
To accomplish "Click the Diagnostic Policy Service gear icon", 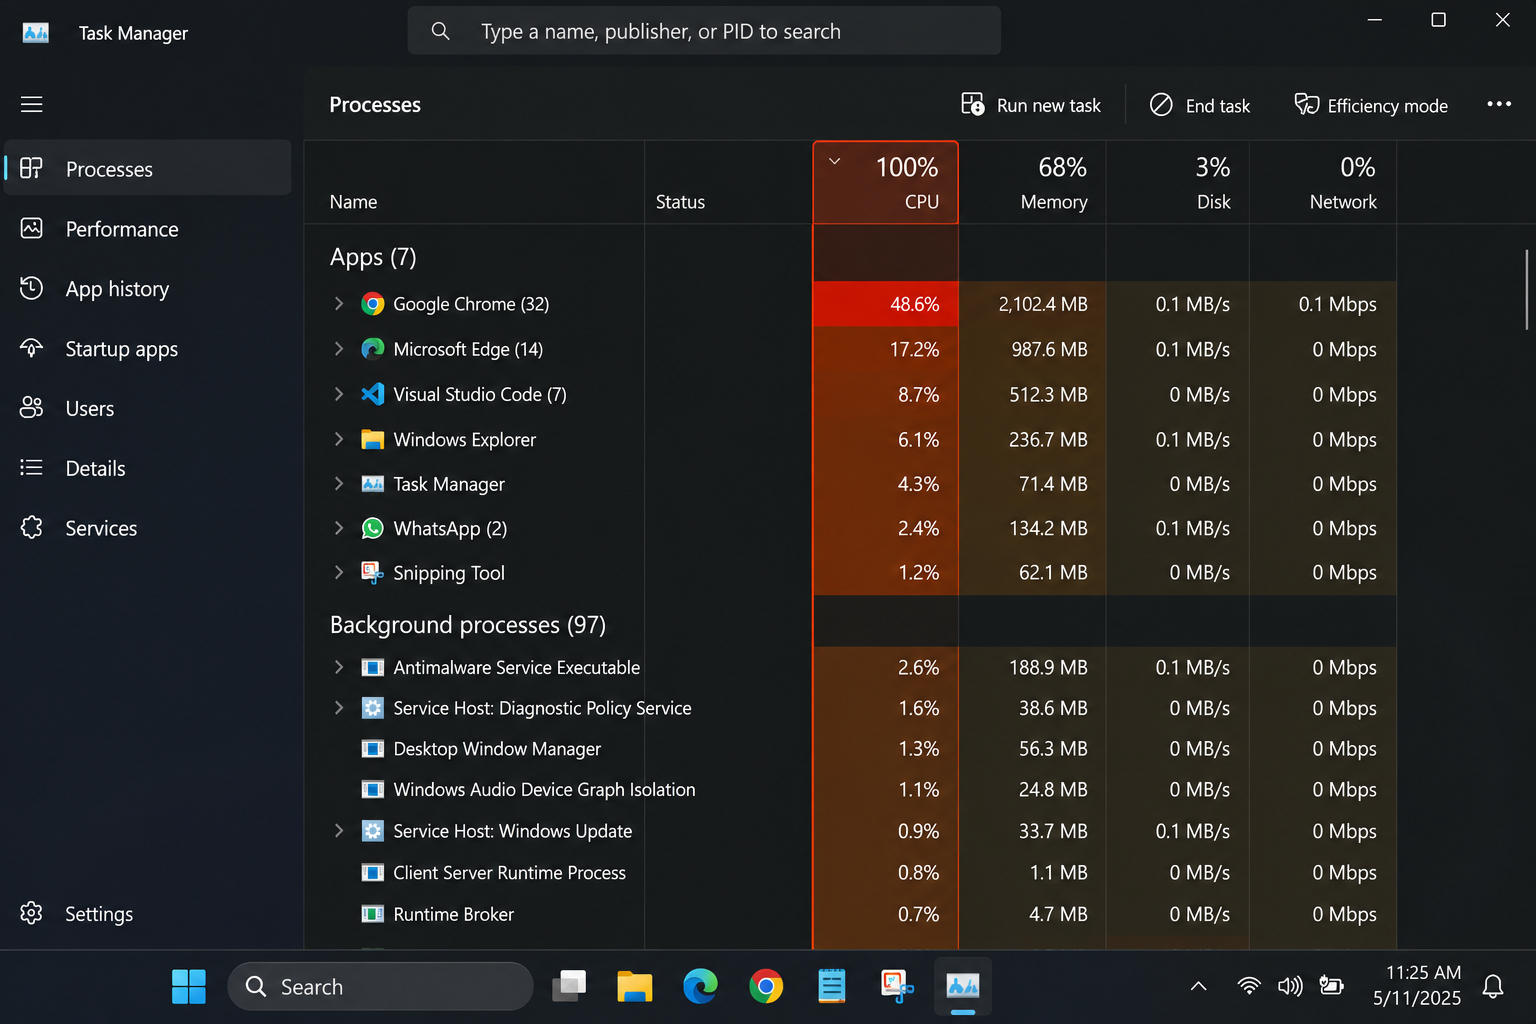I will click(373, 708).
